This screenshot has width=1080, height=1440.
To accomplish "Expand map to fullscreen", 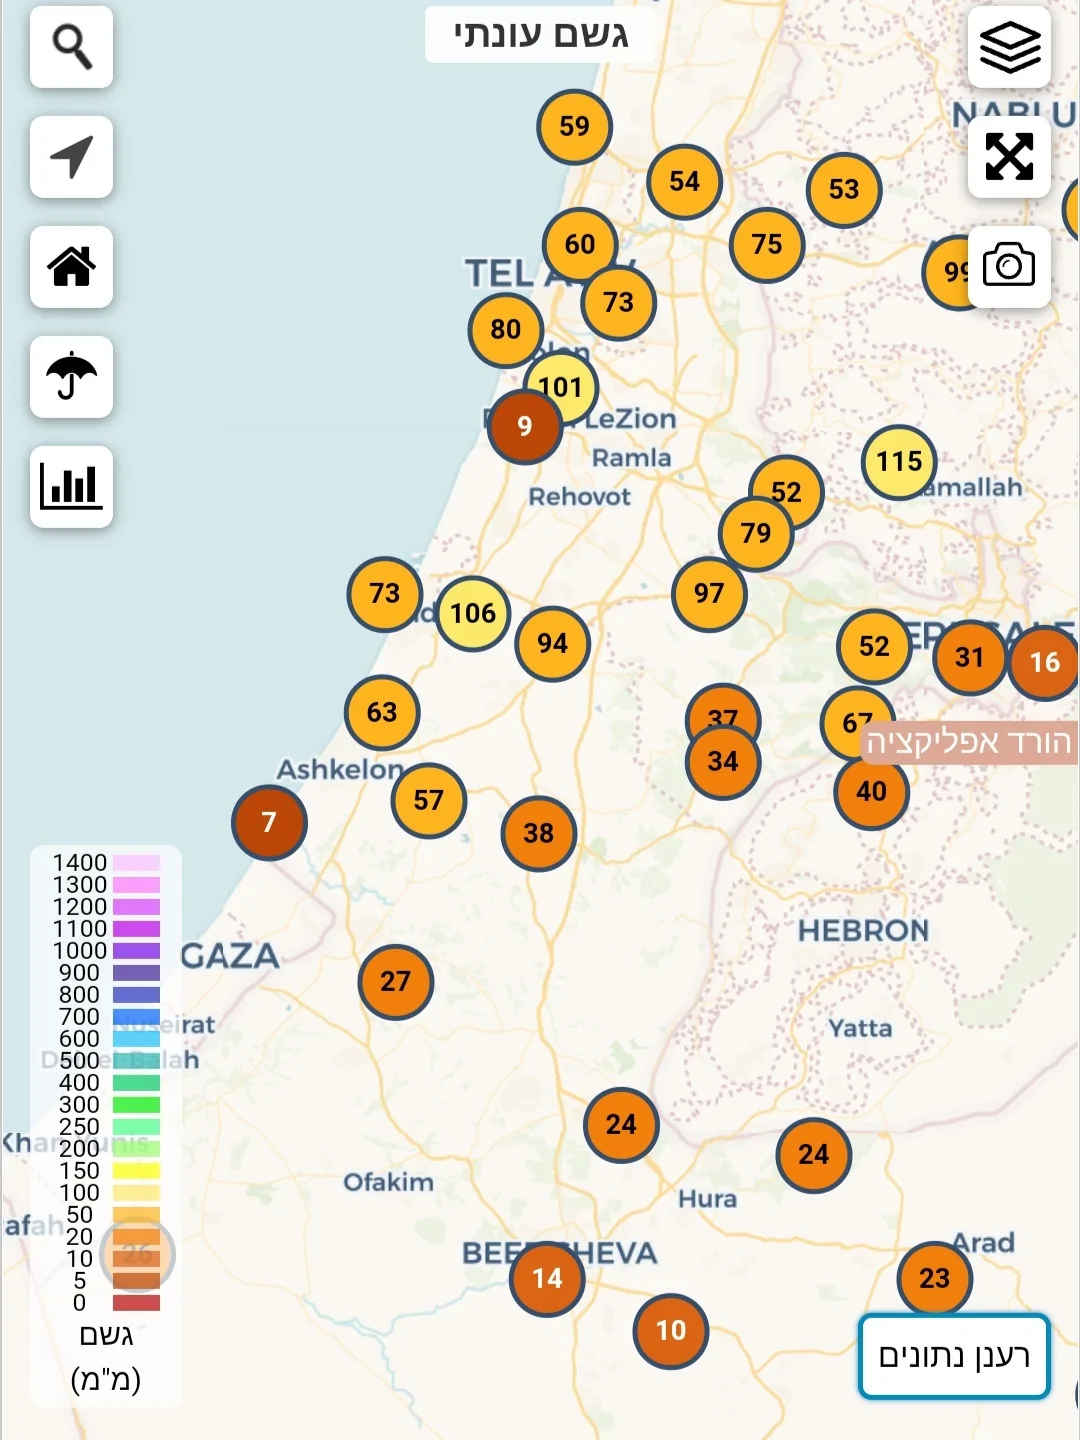I will (x=1009, y=157).
